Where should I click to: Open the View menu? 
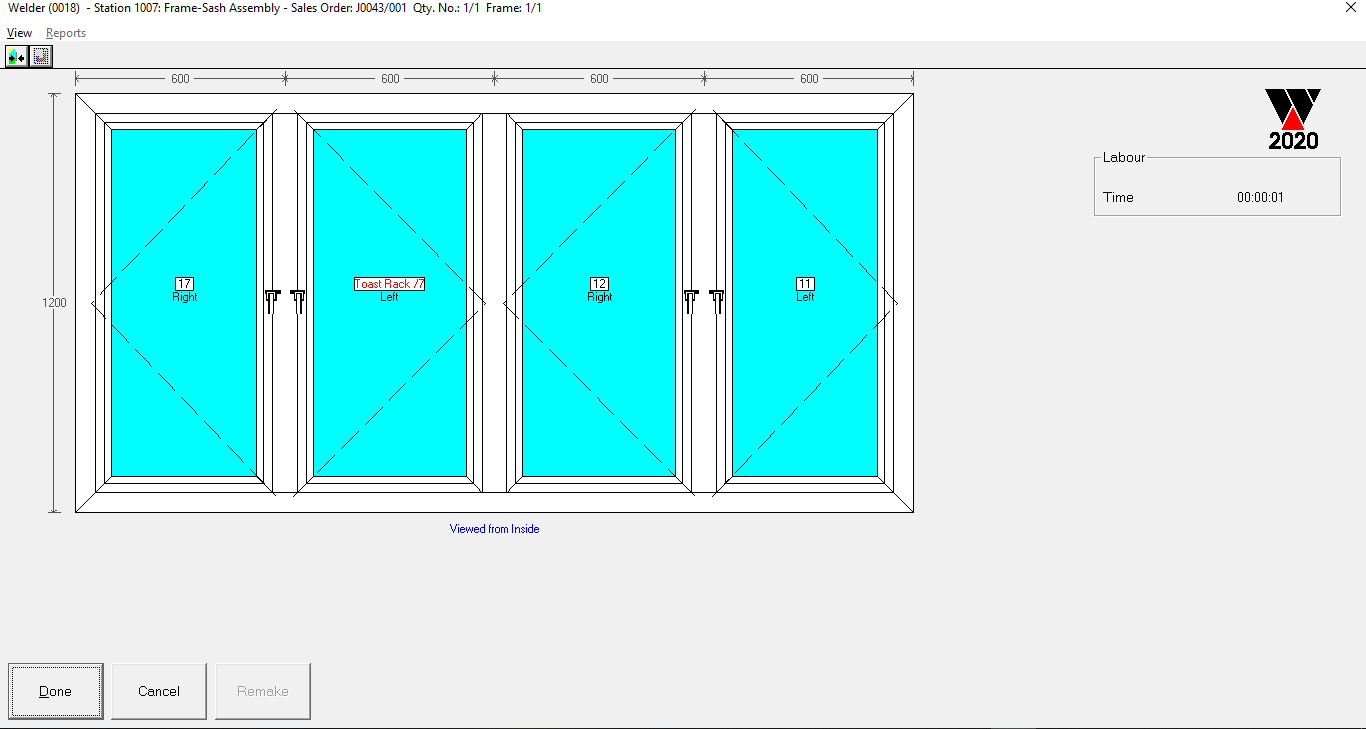pos(19,33)
